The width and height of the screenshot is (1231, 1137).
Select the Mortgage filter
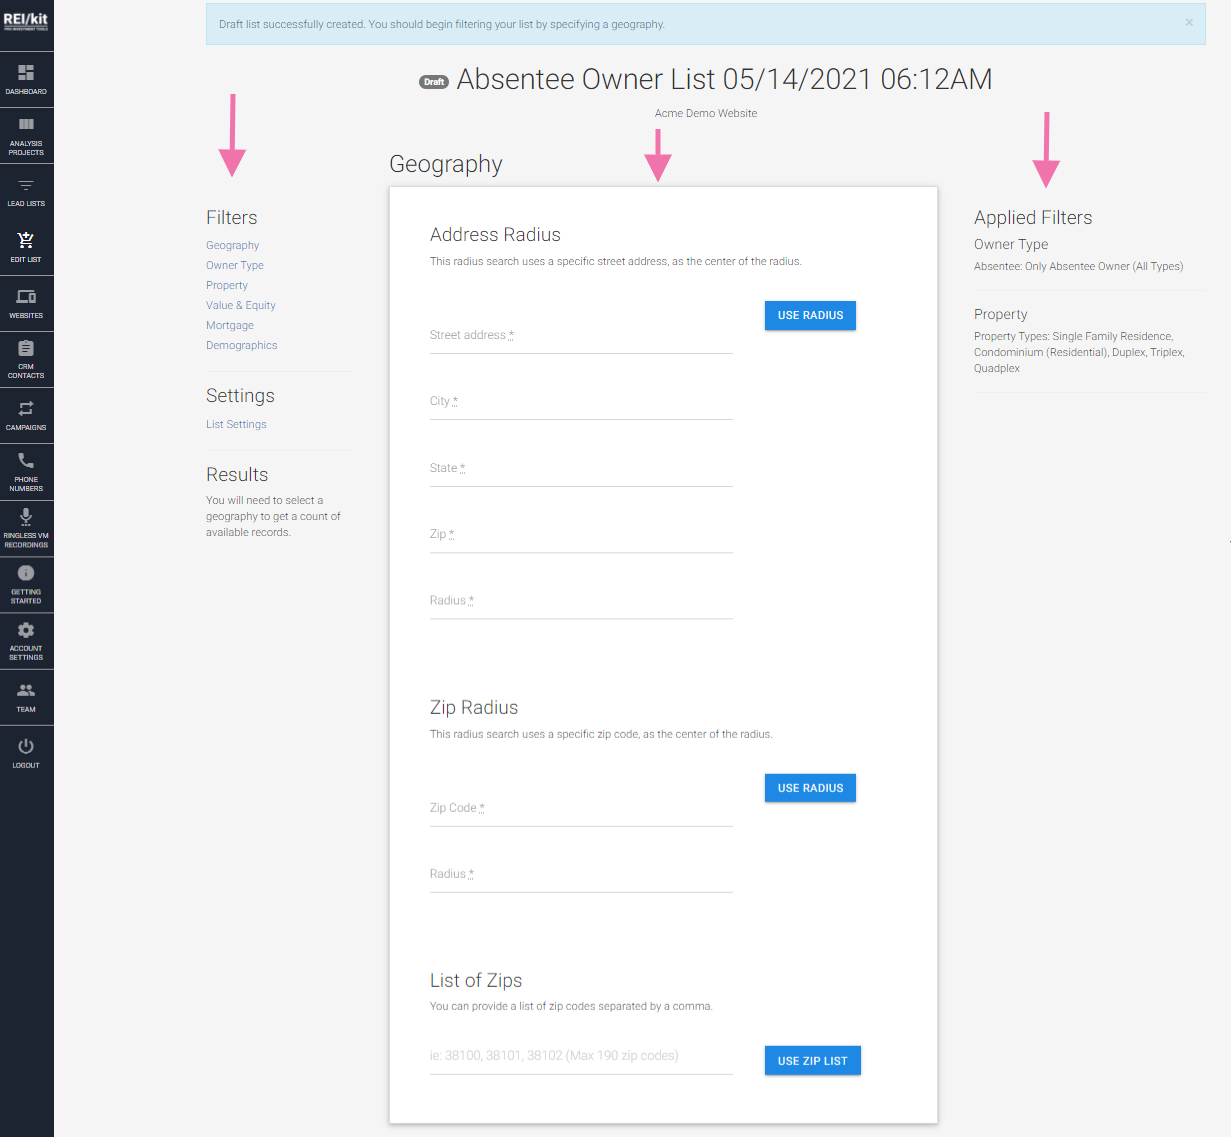(229, 325)
